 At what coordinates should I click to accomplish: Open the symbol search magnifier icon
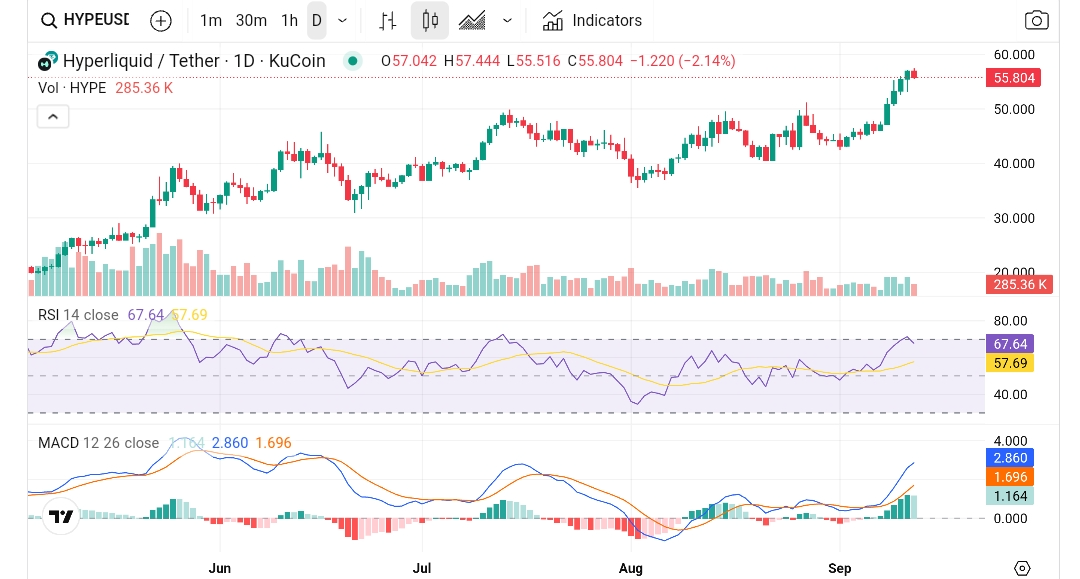[x=48, y=20]
